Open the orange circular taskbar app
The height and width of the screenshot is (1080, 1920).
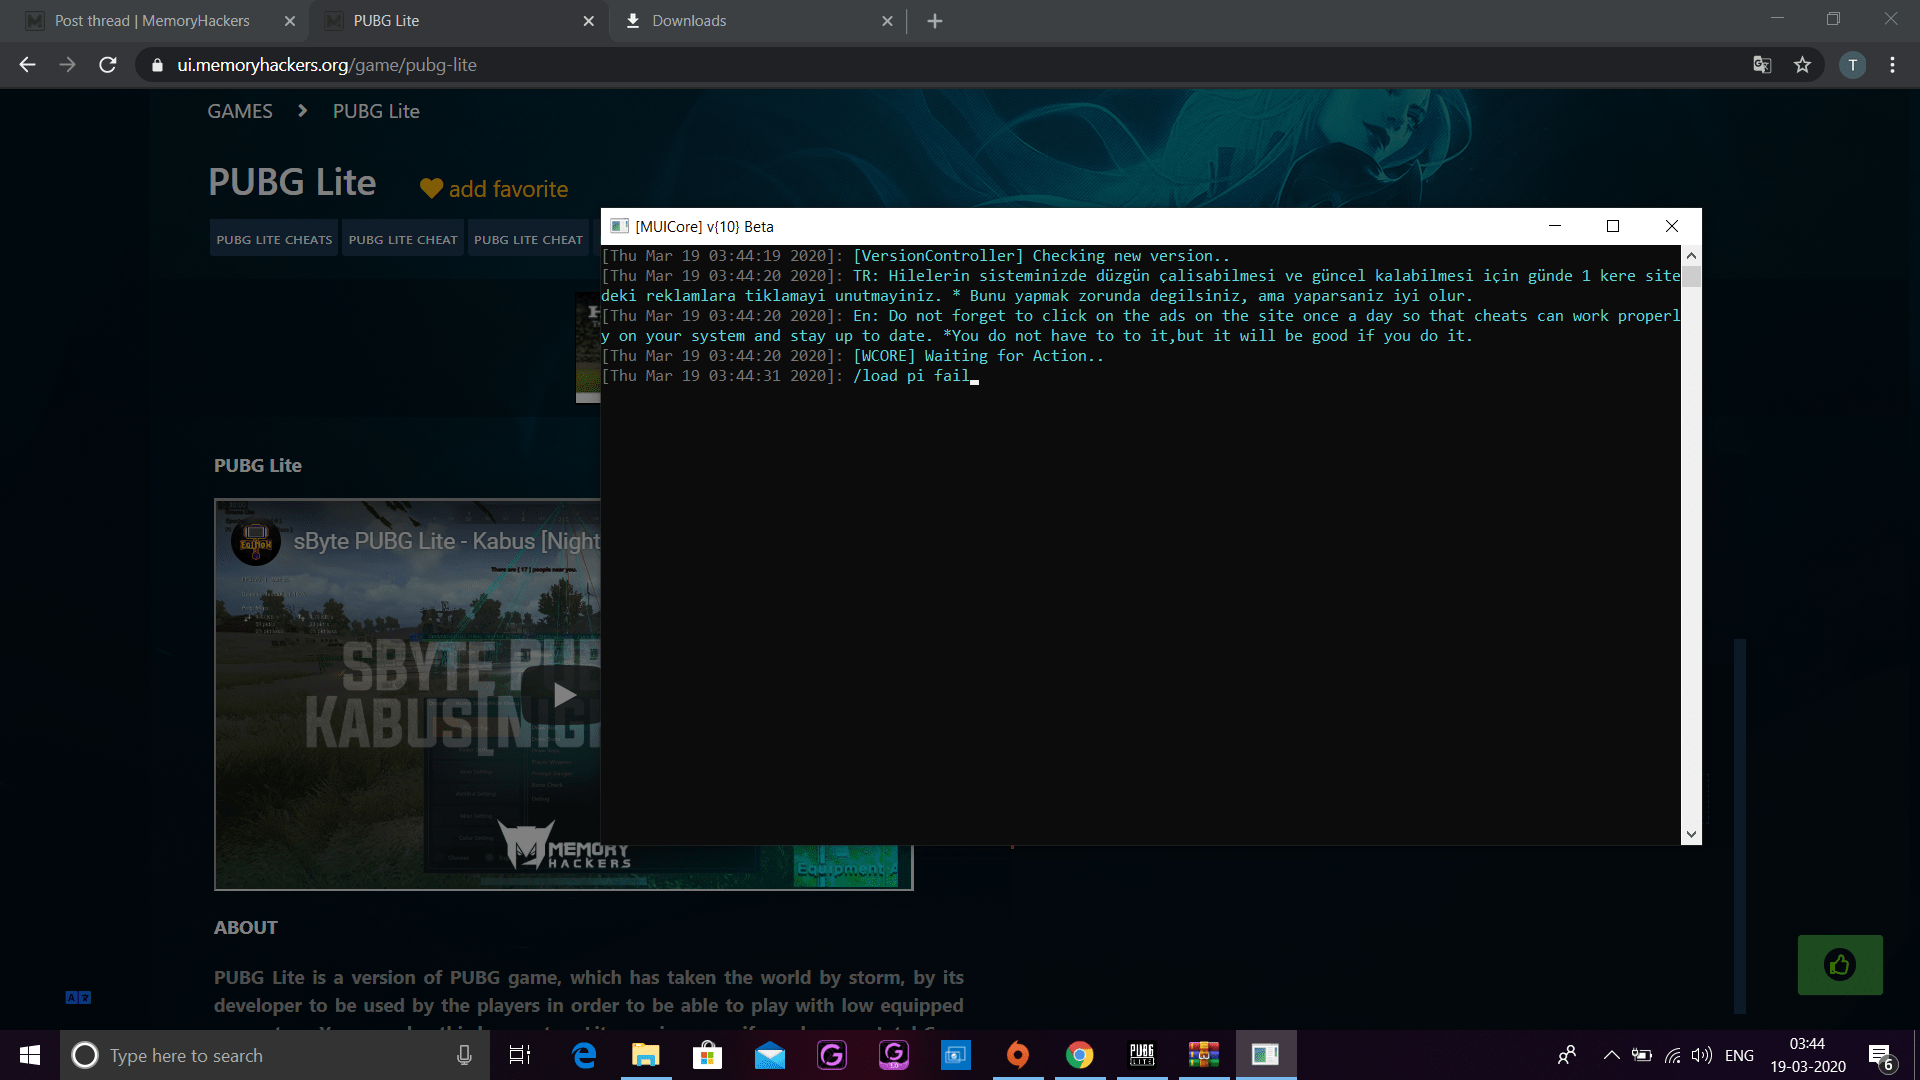tap(1018, 1055)
